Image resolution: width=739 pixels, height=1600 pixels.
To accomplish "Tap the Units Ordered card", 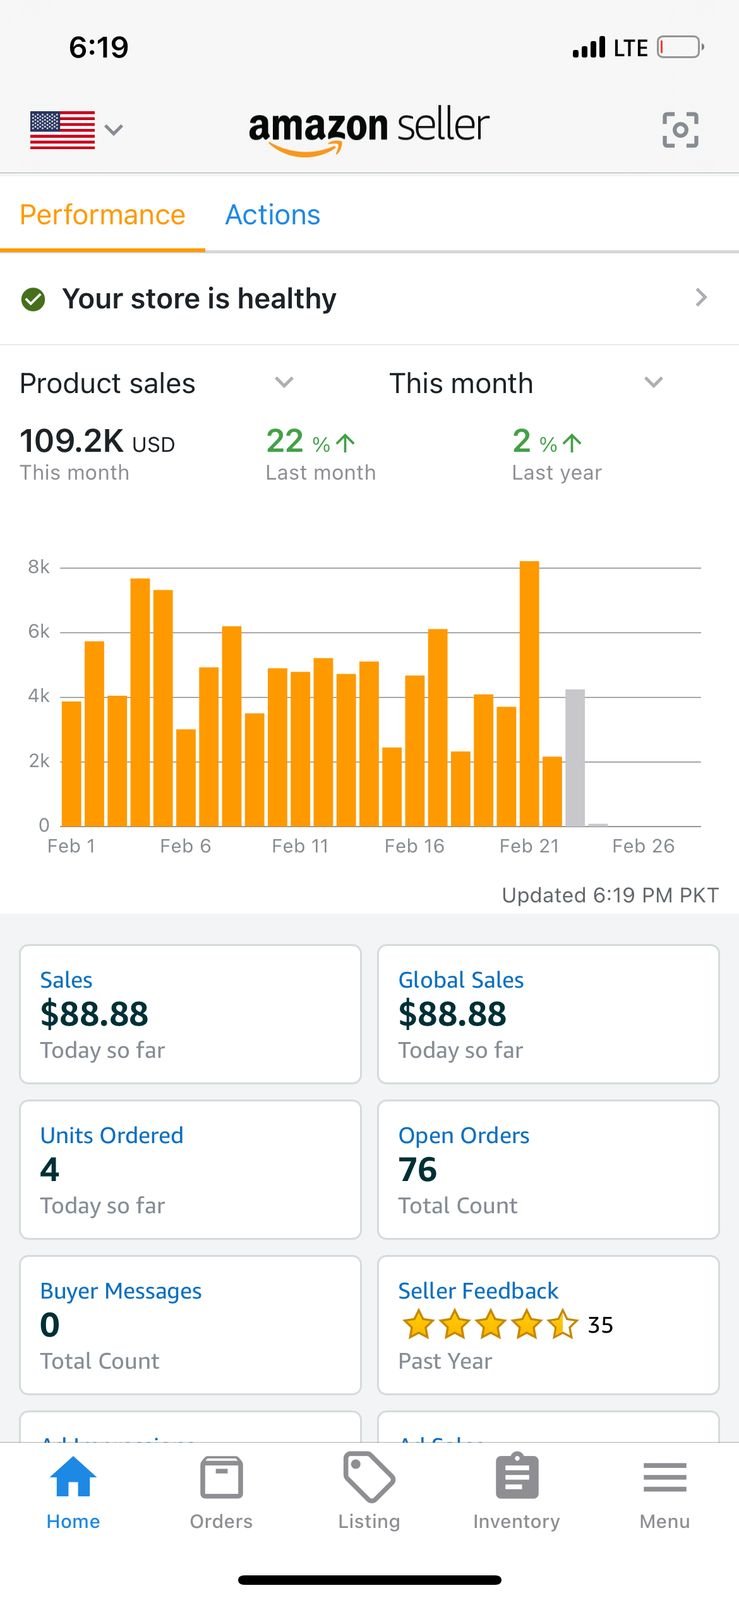I will [190, 1169].
